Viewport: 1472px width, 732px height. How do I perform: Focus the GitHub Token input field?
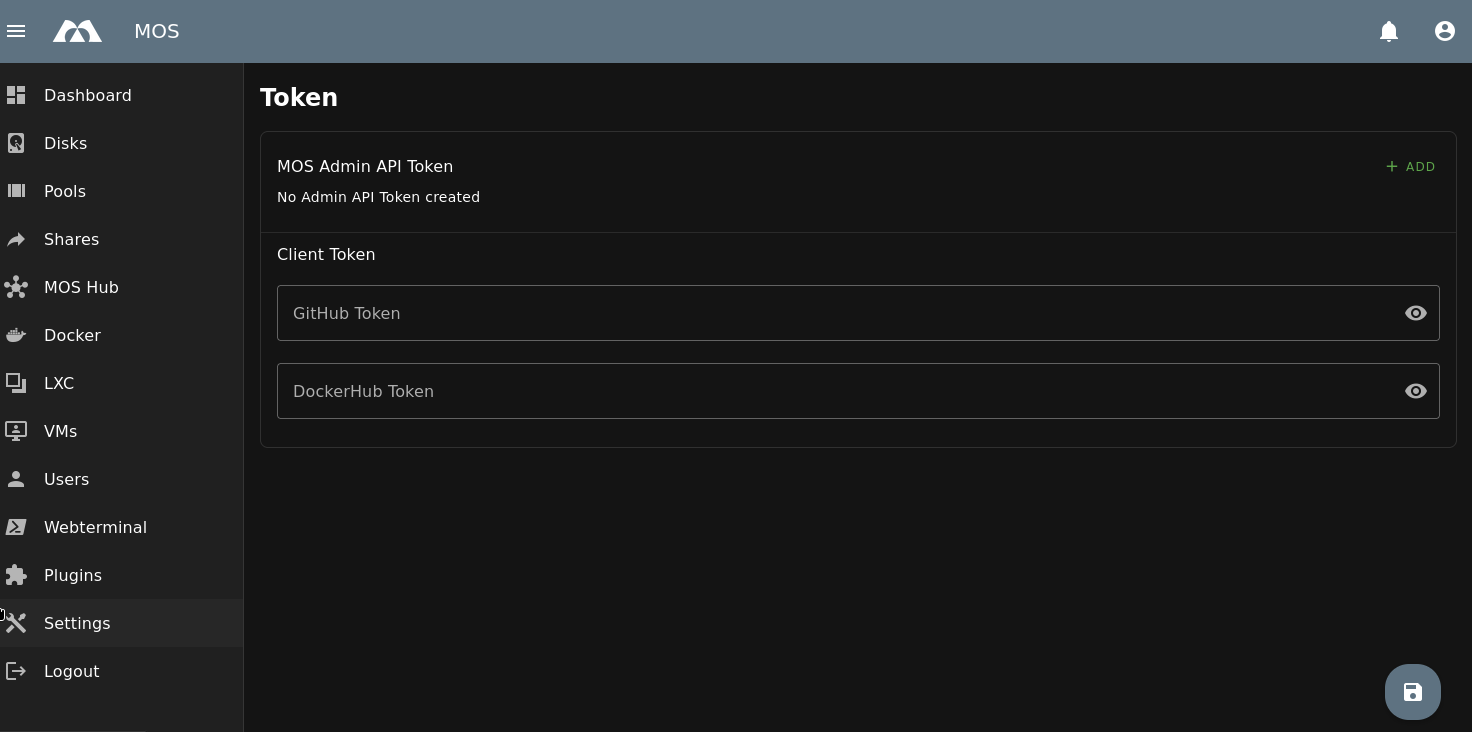(x=830, y=313)
